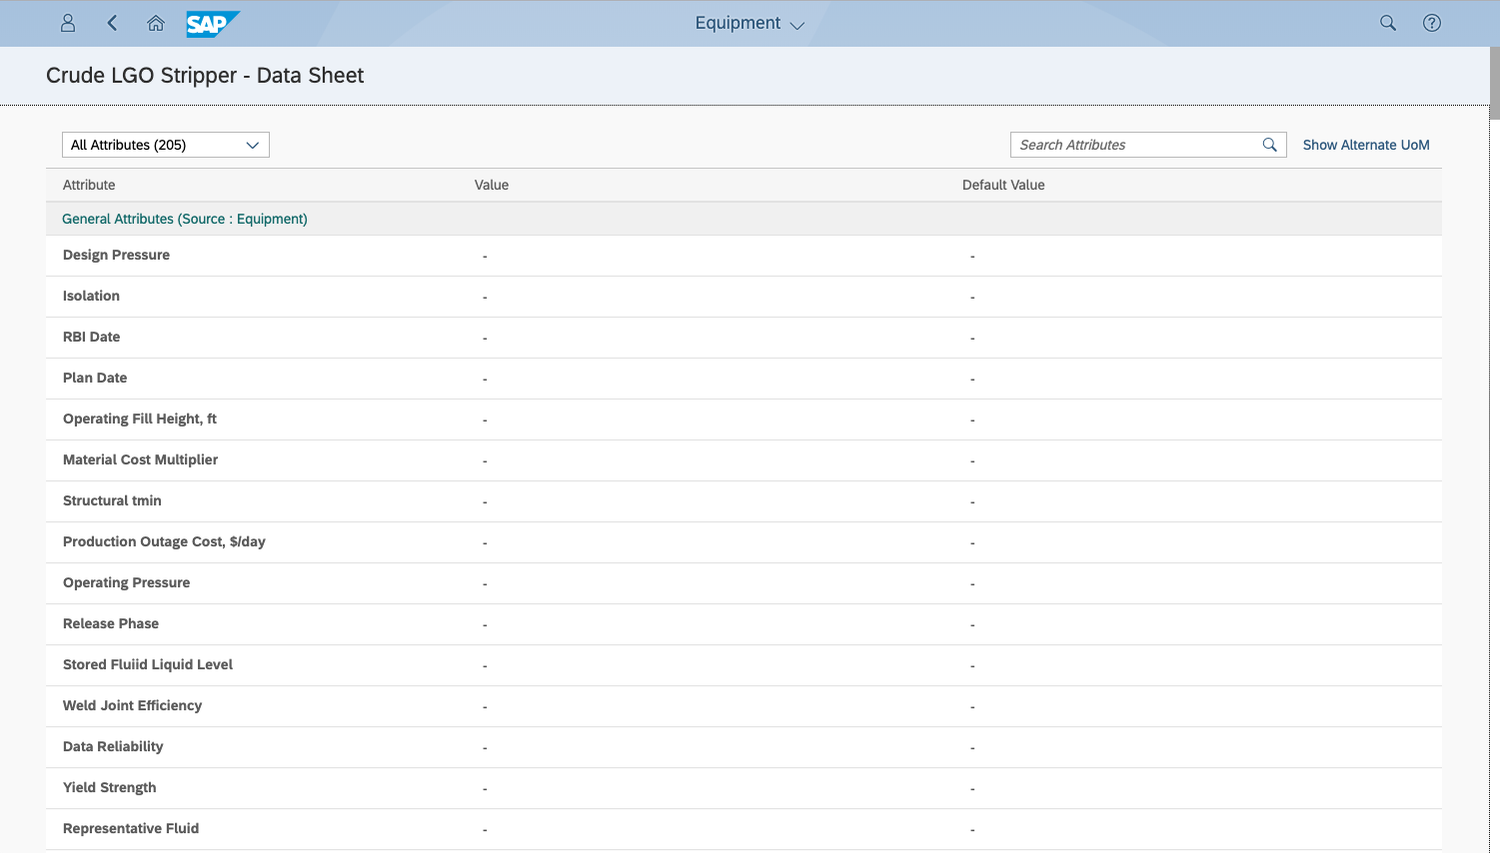The image size is (1500, 853).
Task: Open global search via magnifier icon
Action: 1387,22
